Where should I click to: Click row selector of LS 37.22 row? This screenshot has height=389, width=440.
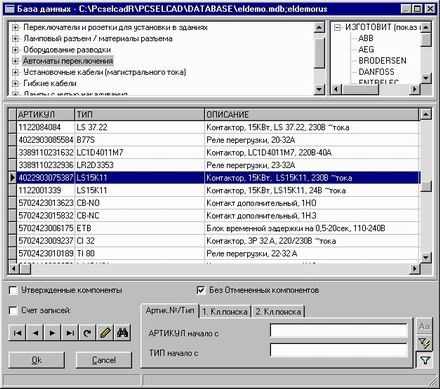(12, 127)
